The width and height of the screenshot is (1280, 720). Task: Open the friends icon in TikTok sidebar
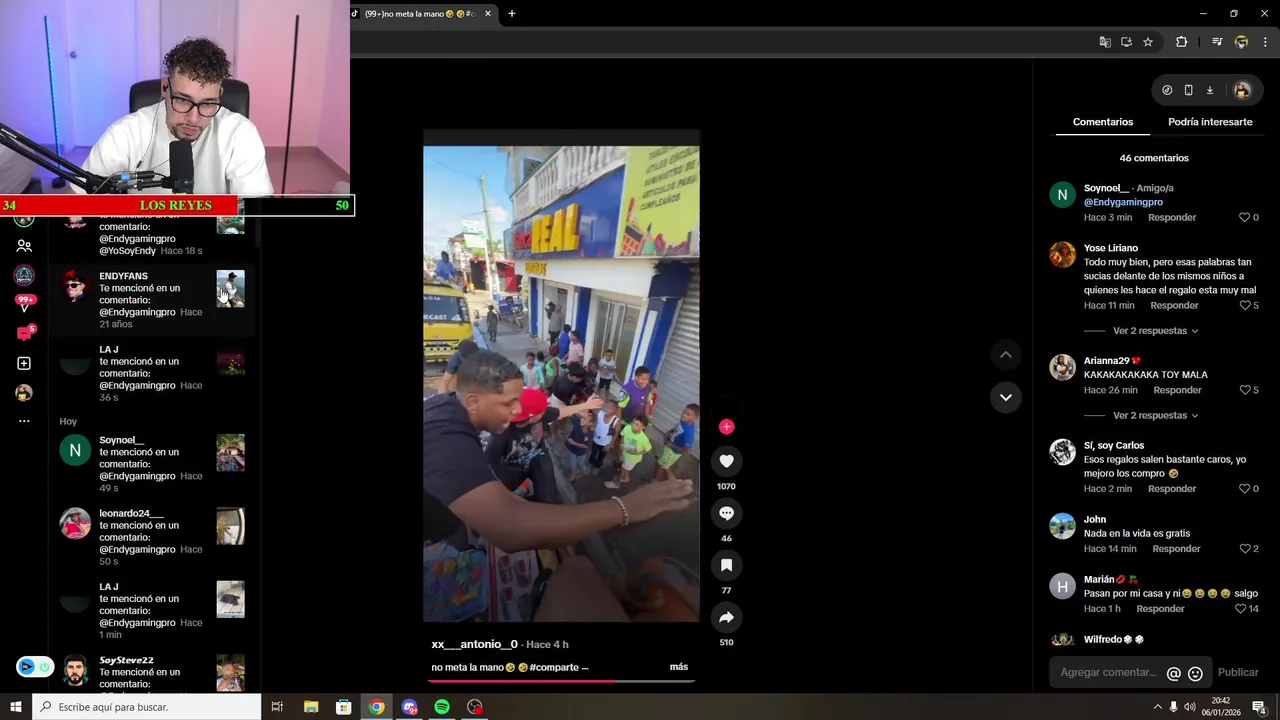point(24,246)
